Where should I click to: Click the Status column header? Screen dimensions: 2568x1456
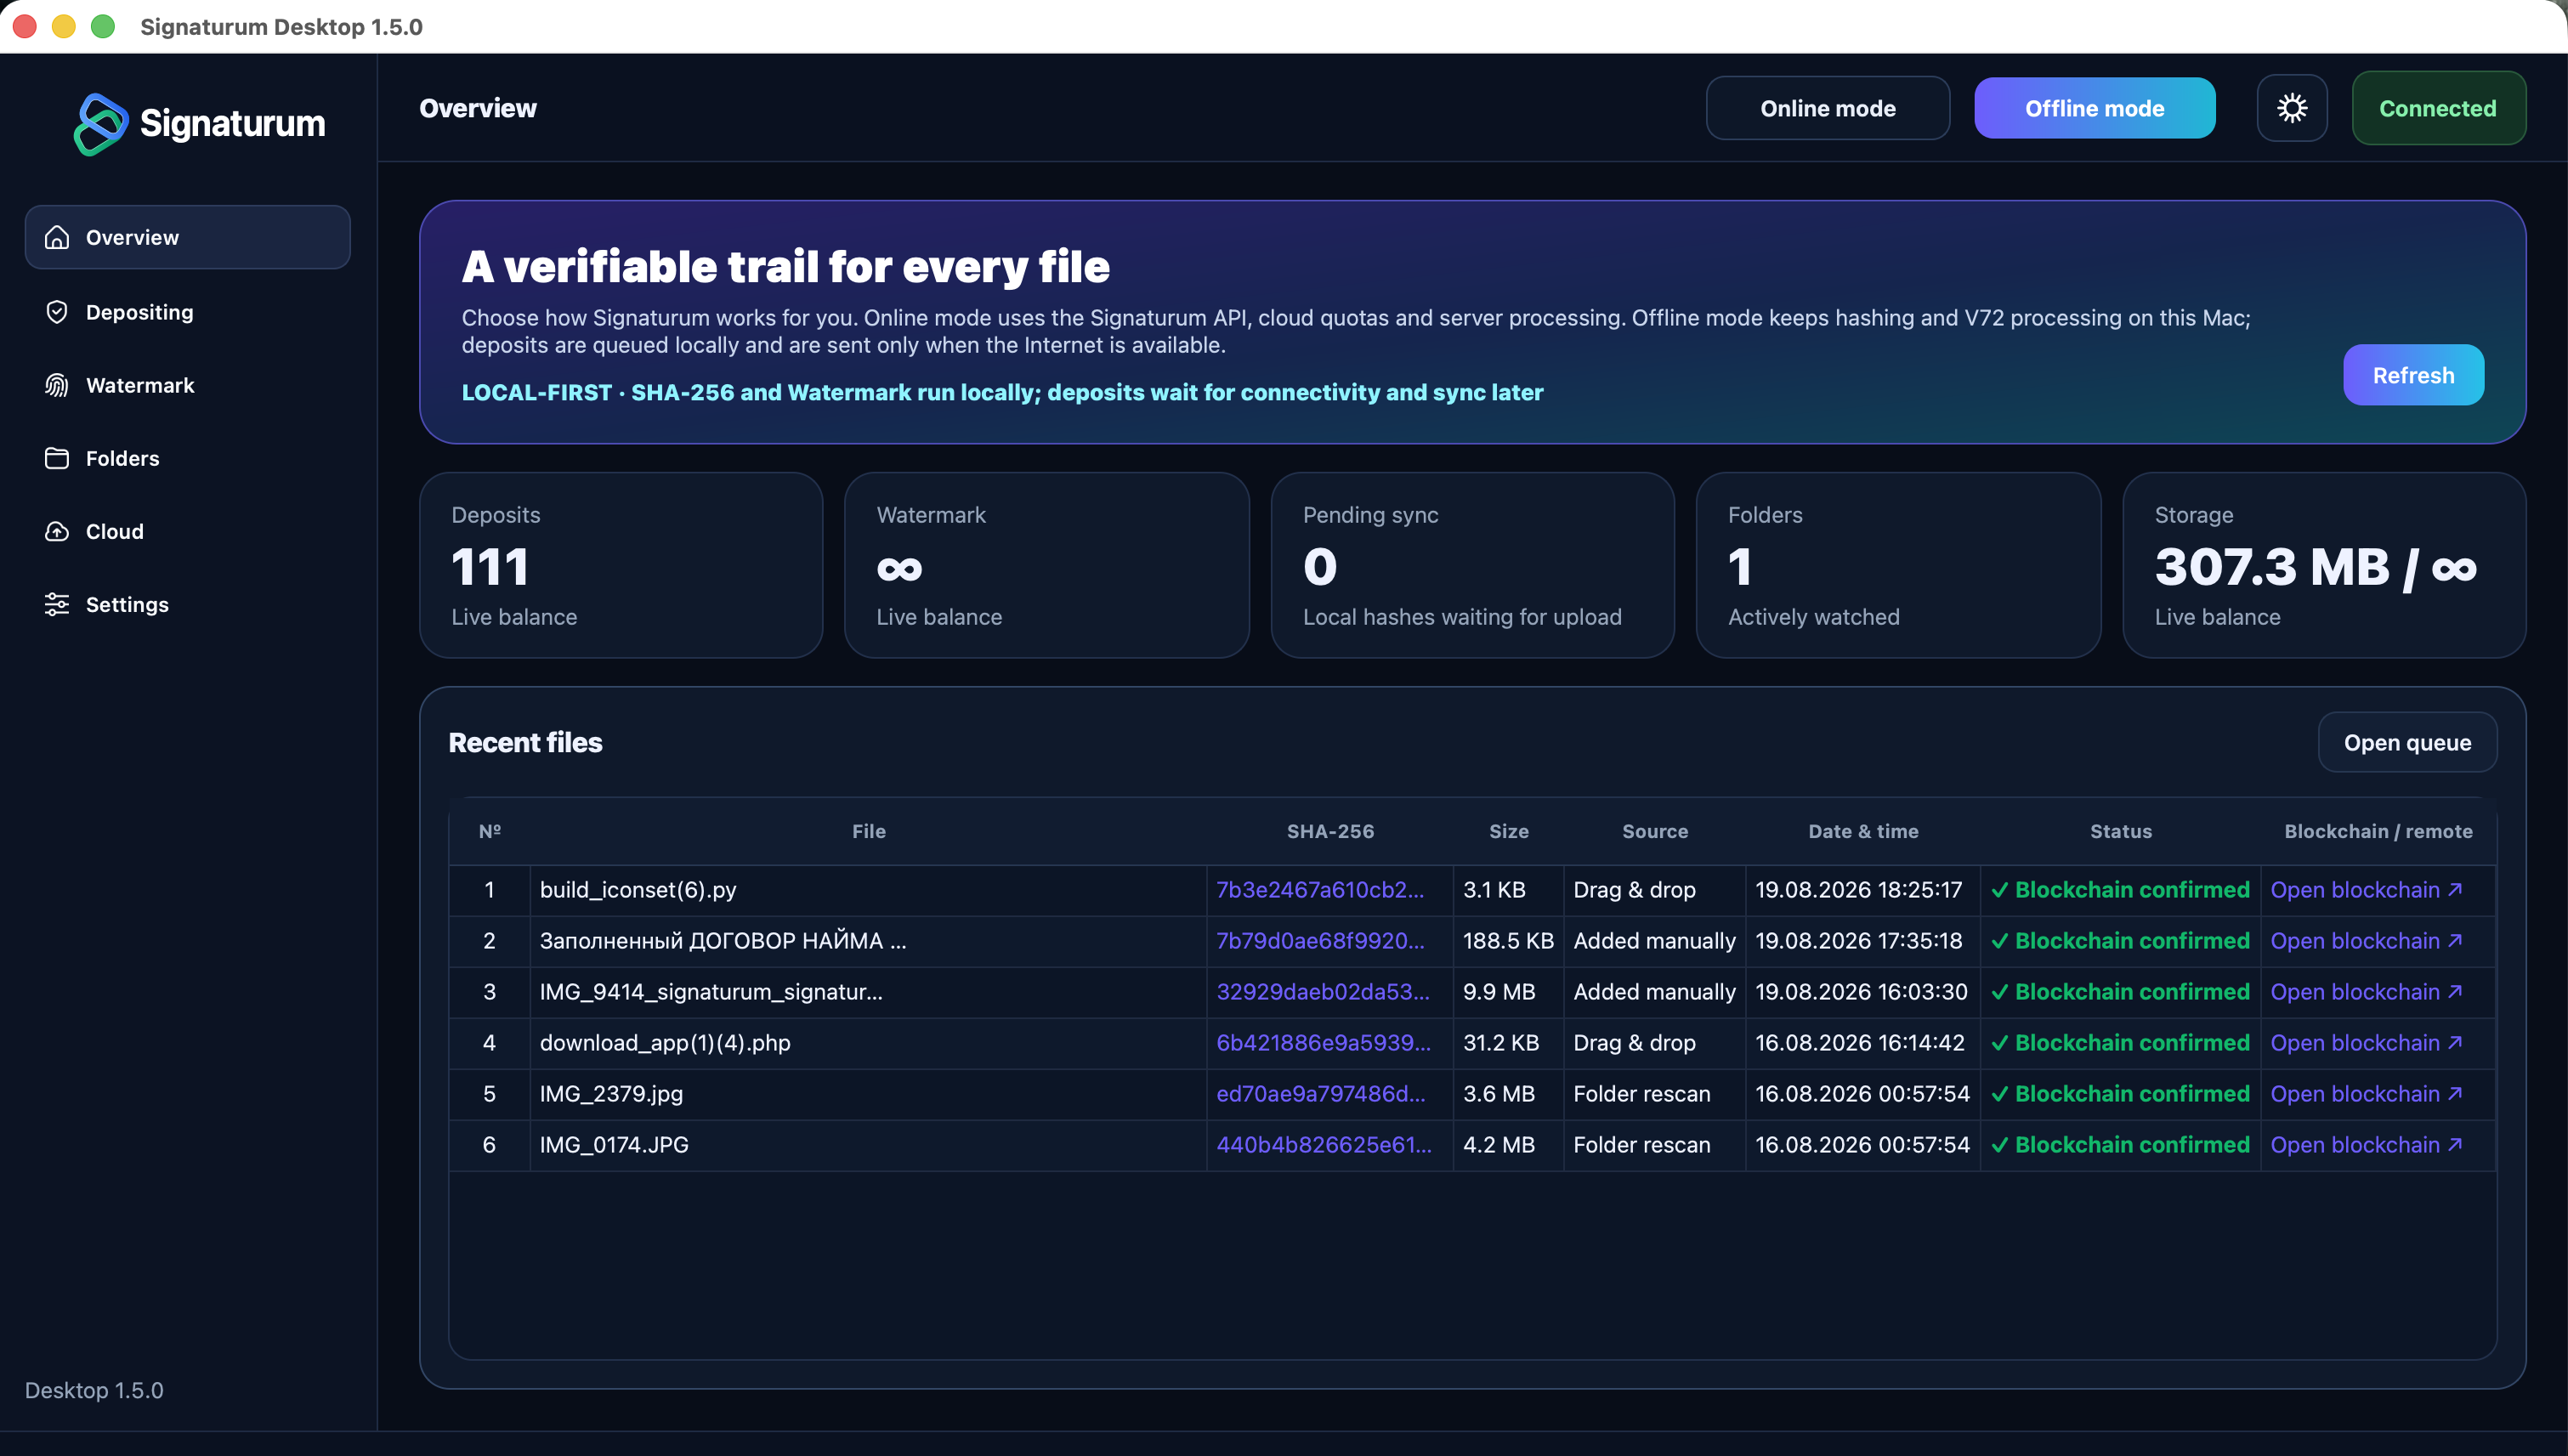click(x=2120, y=831)
